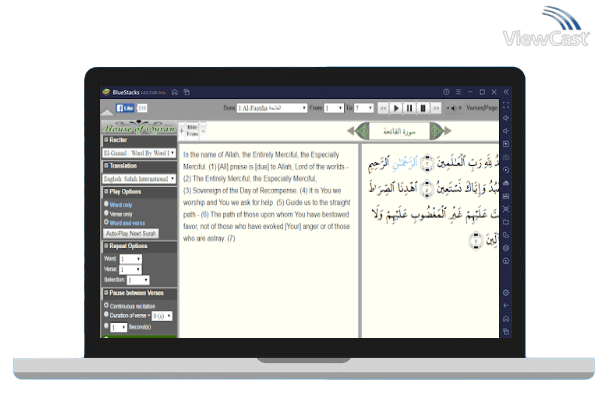Open the Translation language dropdown
The image size is (602, 414).
(x=139, y=179)
